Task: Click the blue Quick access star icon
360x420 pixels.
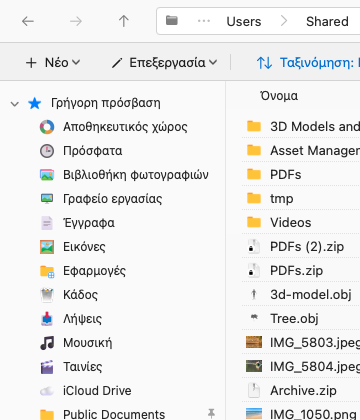Action: (35, 103)
